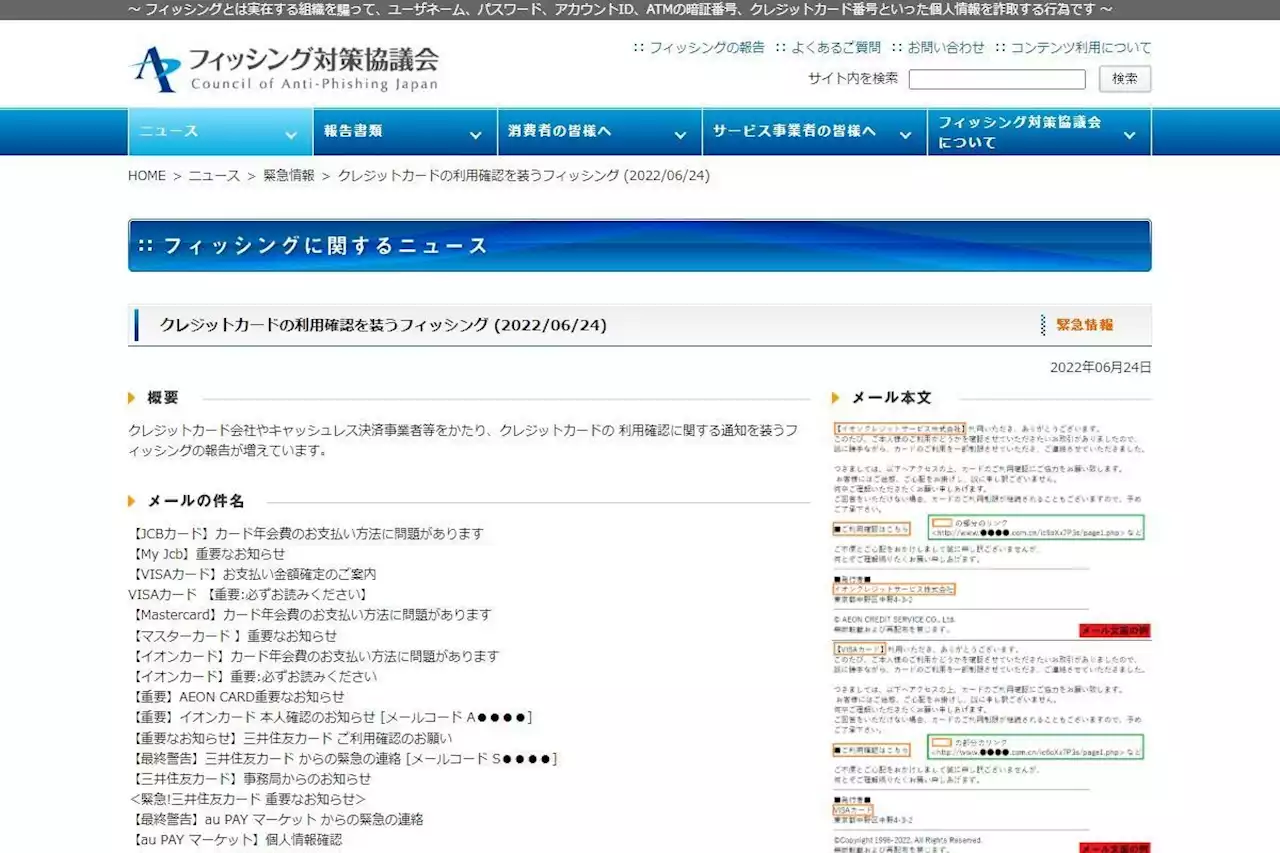Click subject line 【au PAY マーケット】個人情報確認
Viewport: 1280px width, 853px height.
236,839
